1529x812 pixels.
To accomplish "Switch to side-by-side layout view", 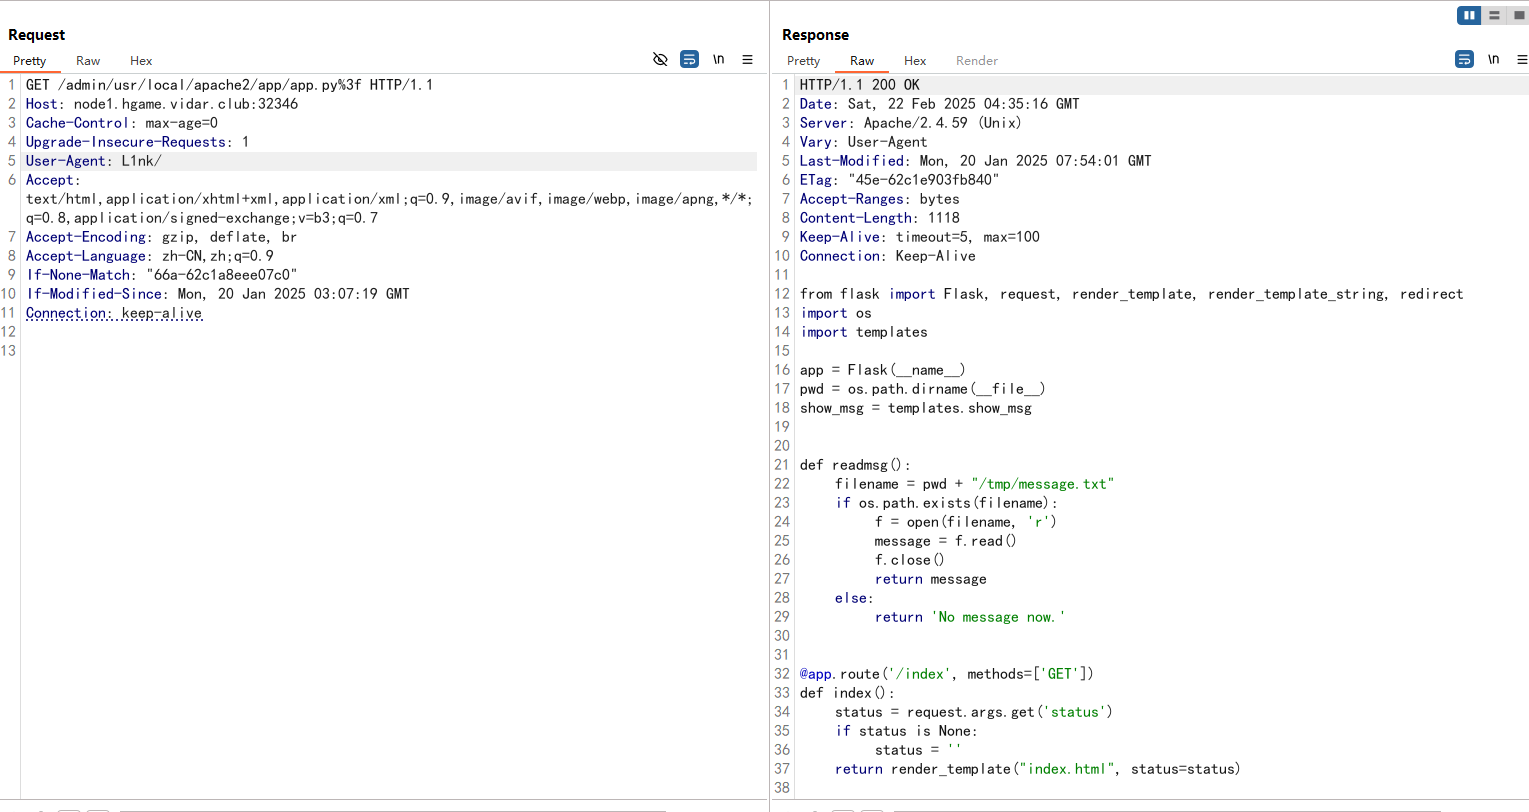I will (1469, 15).
